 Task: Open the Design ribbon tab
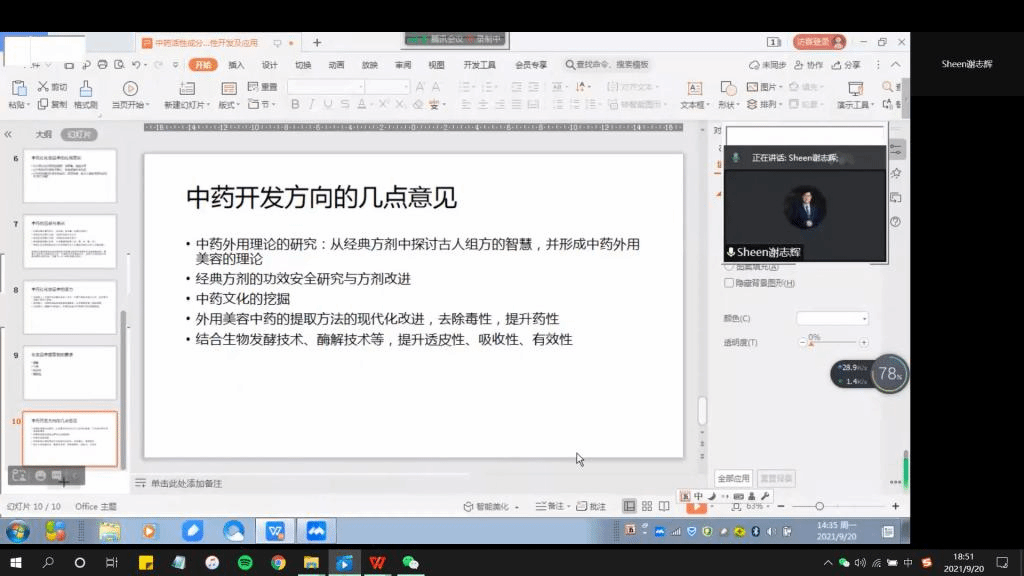click(x=269, y=65)
